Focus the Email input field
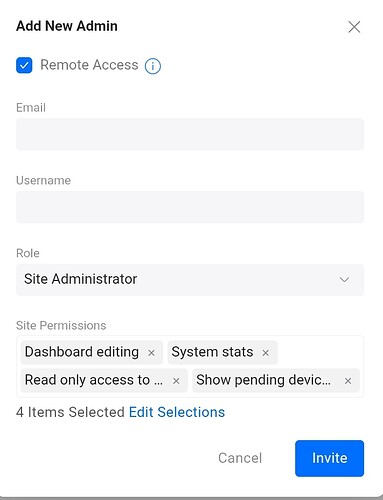Viewport: 383px width, 500px height. (190, 134)
